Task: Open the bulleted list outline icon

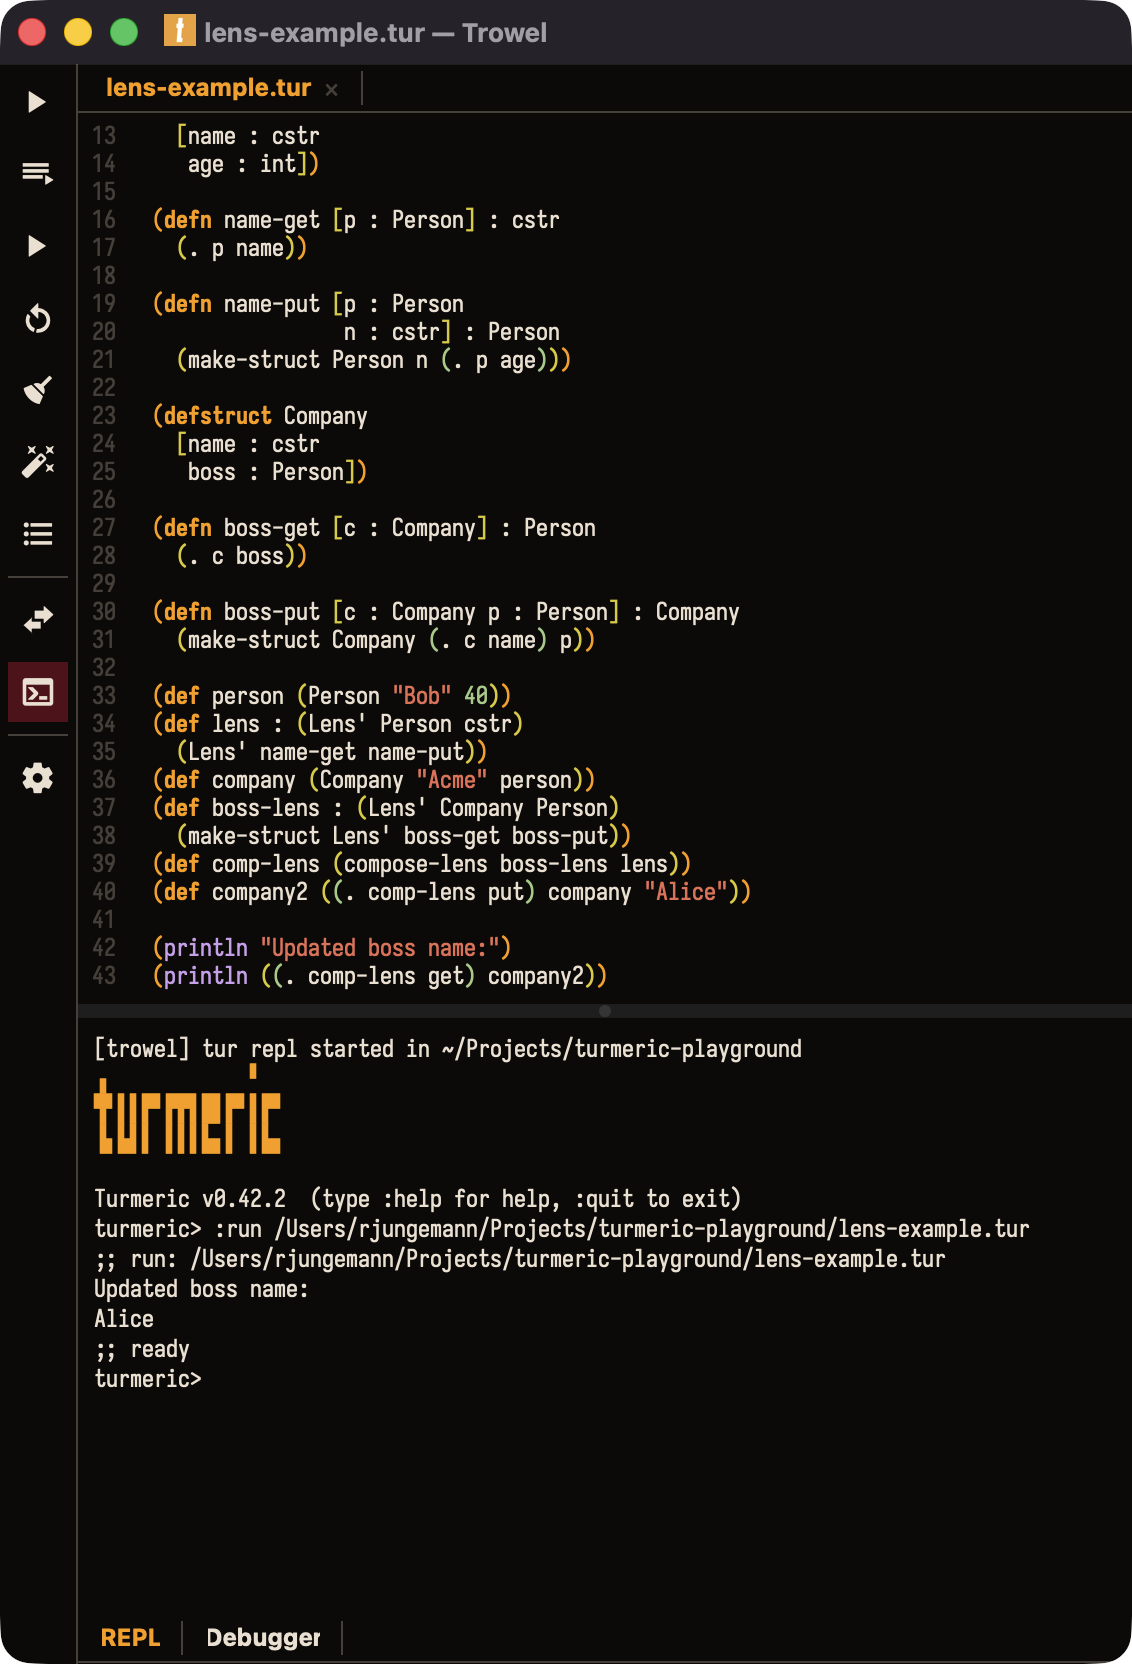Action: click(x=37, y=534)
